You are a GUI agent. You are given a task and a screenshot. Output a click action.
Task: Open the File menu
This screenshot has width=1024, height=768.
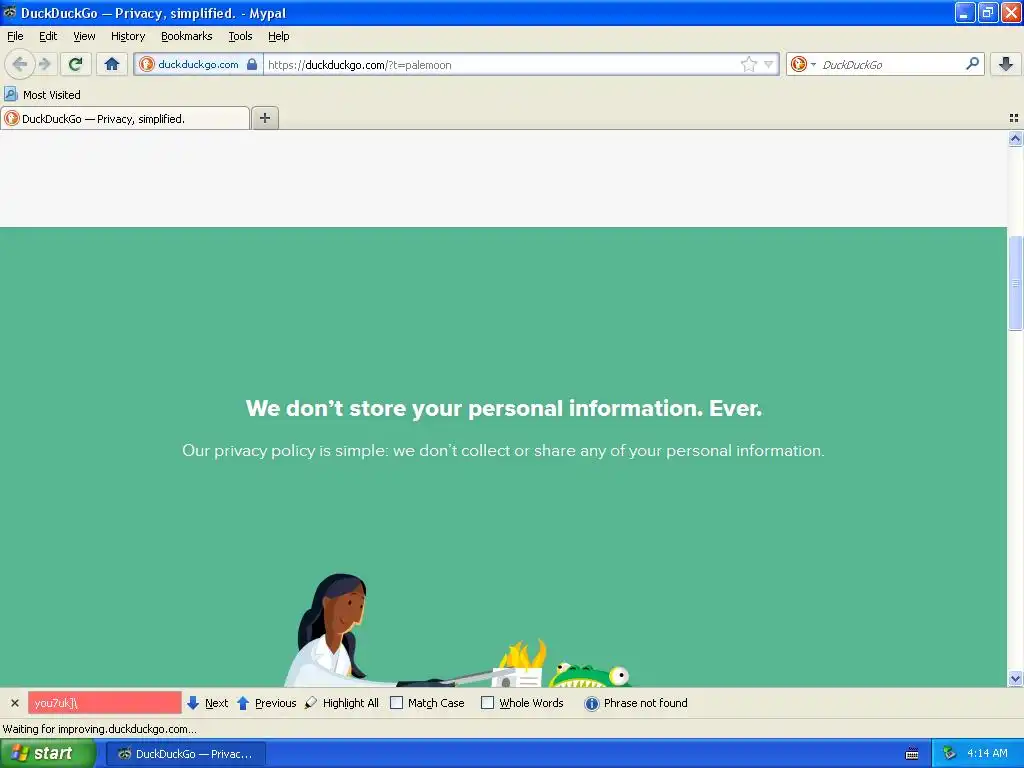pos(15,36)
